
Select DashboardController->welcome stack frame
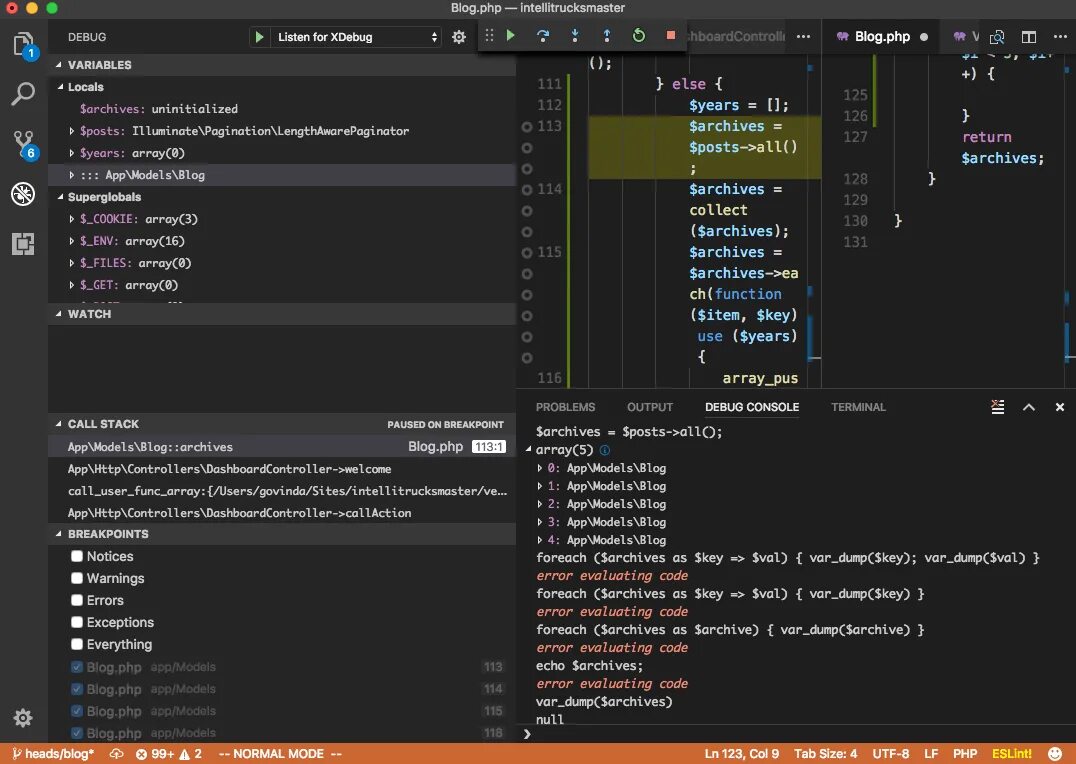282,469
